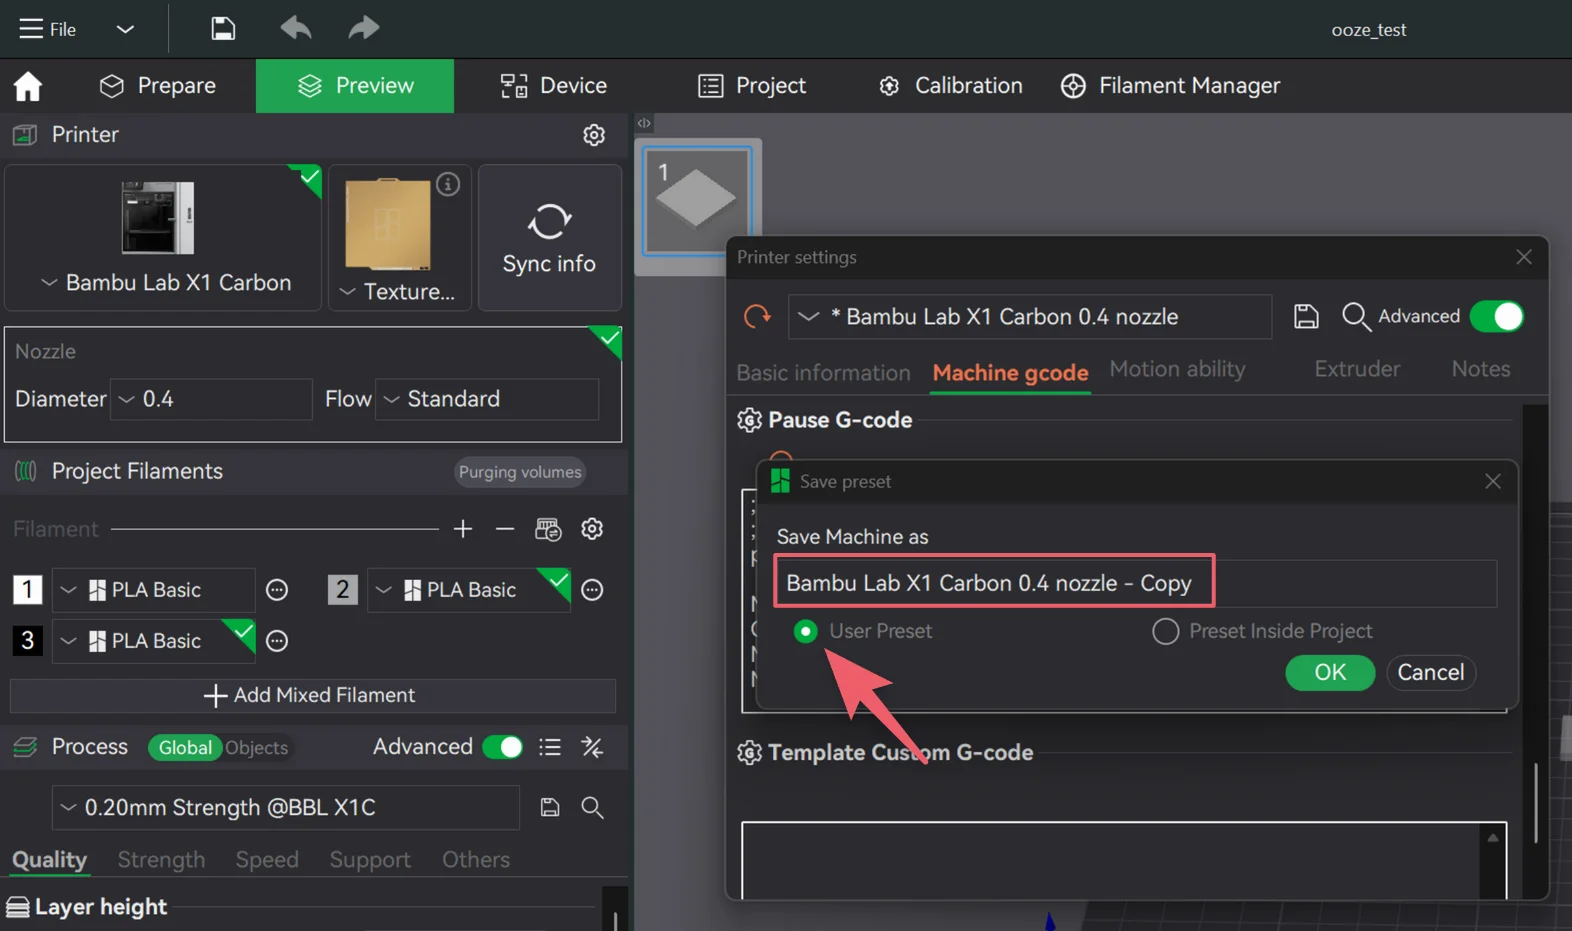The width and height of the screenshot is (1572, 931).
Task: Open the Motion ability tab
Action: click(x=1177, y=369)
